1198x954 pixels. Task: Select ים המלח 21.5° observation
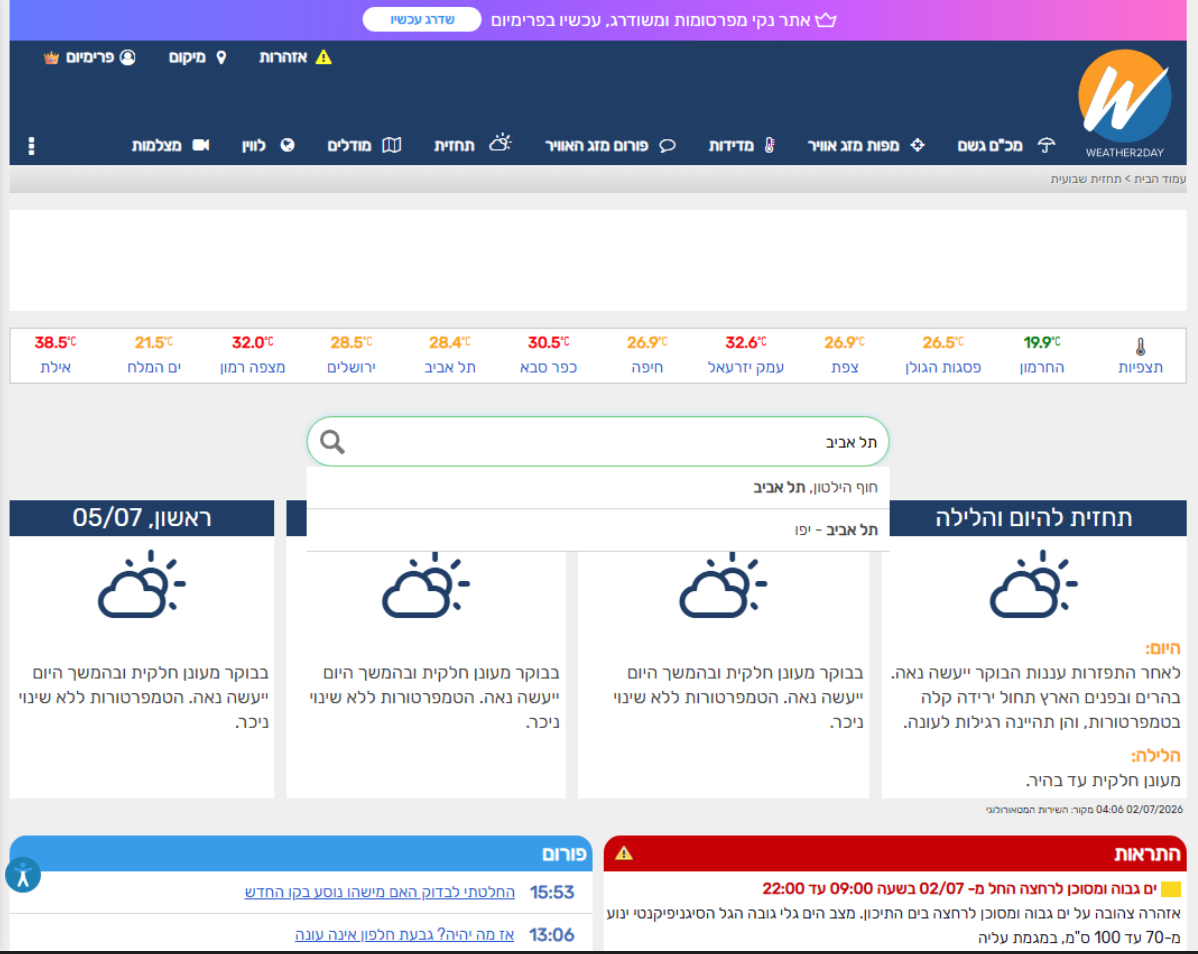154,355
